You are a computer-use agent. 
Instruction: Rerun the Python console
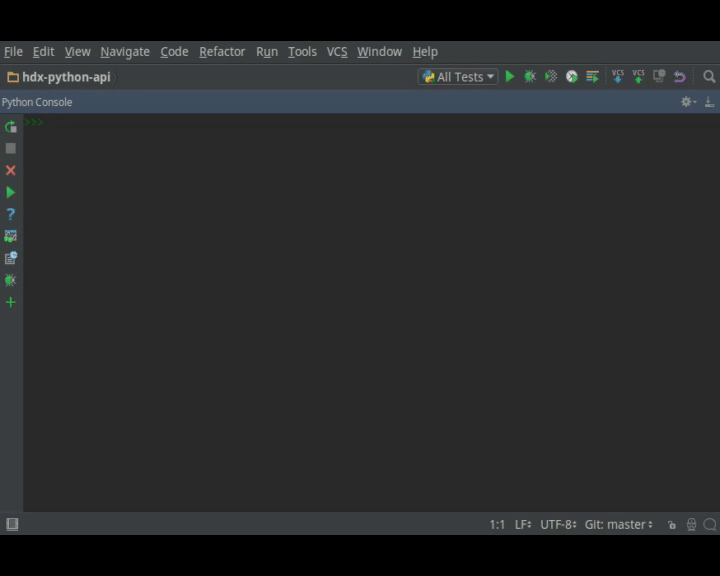(x=11, y=127)
